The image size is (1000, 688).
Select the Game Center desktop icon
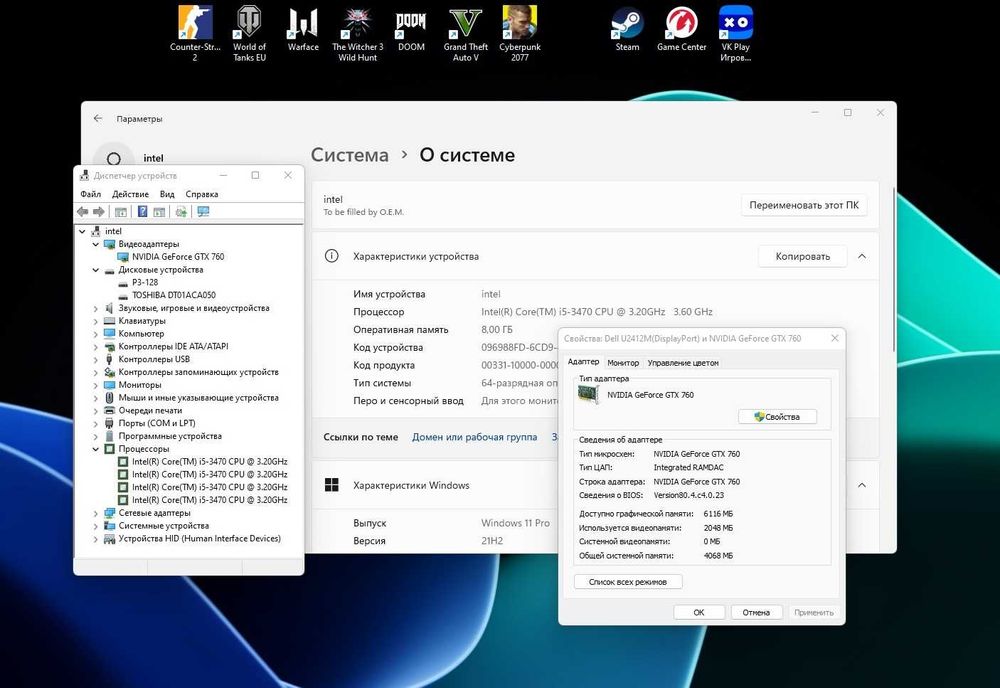682,29
